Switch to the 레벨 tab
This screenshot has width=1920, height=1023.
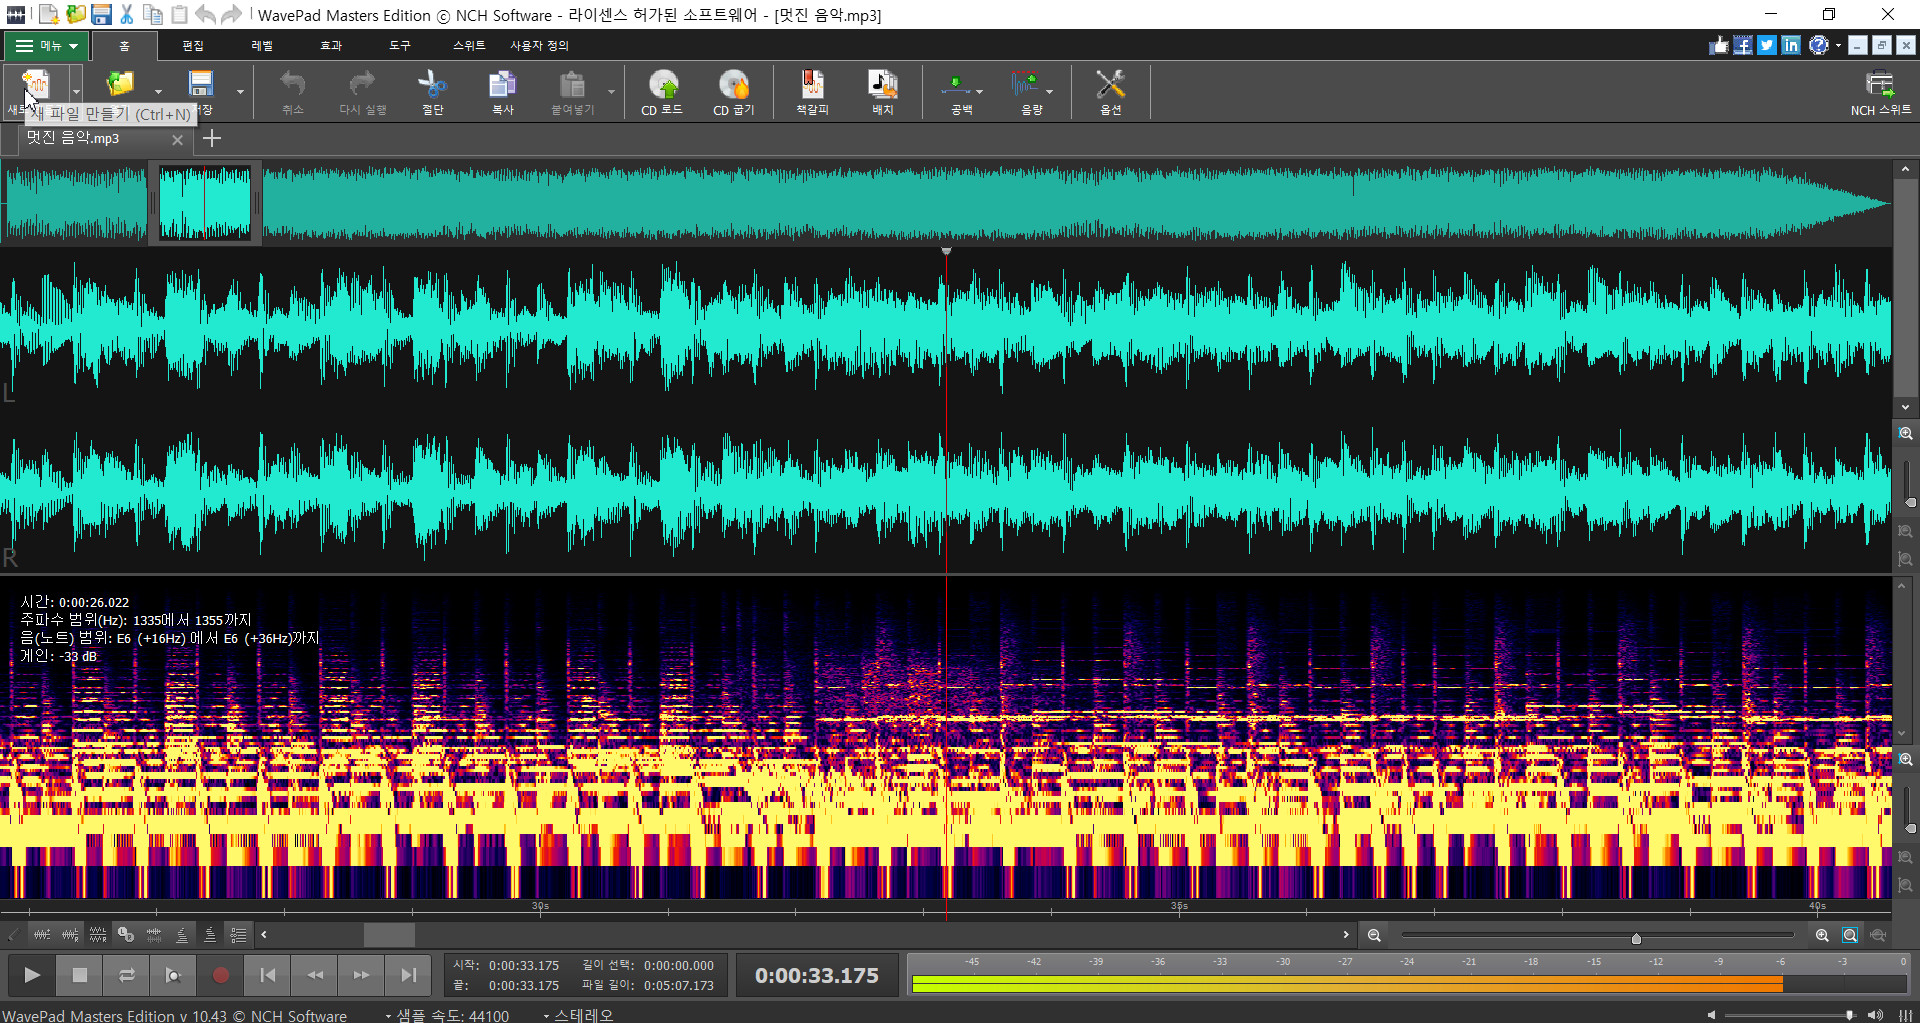262,45
